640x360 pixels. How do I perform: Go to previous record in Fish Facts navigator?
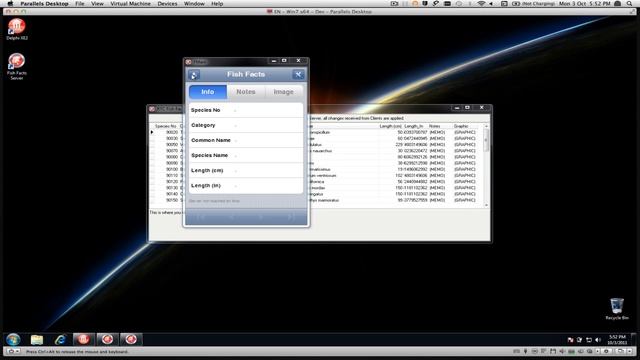tap(231, 217)
